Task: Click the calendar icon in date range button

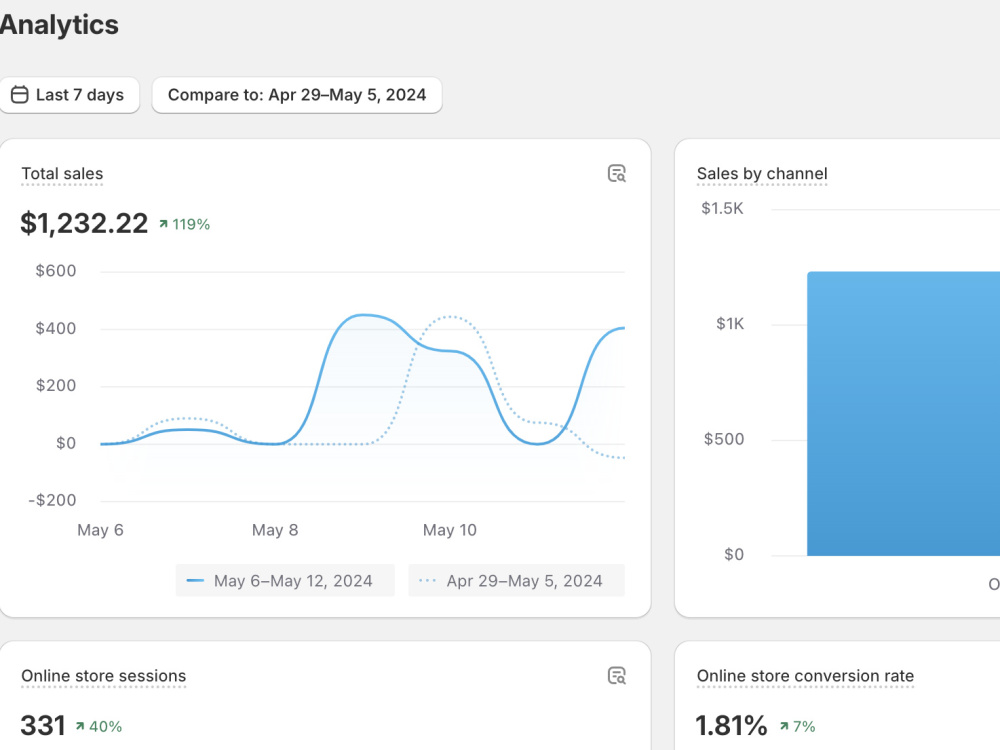Action: click(20, 95)
